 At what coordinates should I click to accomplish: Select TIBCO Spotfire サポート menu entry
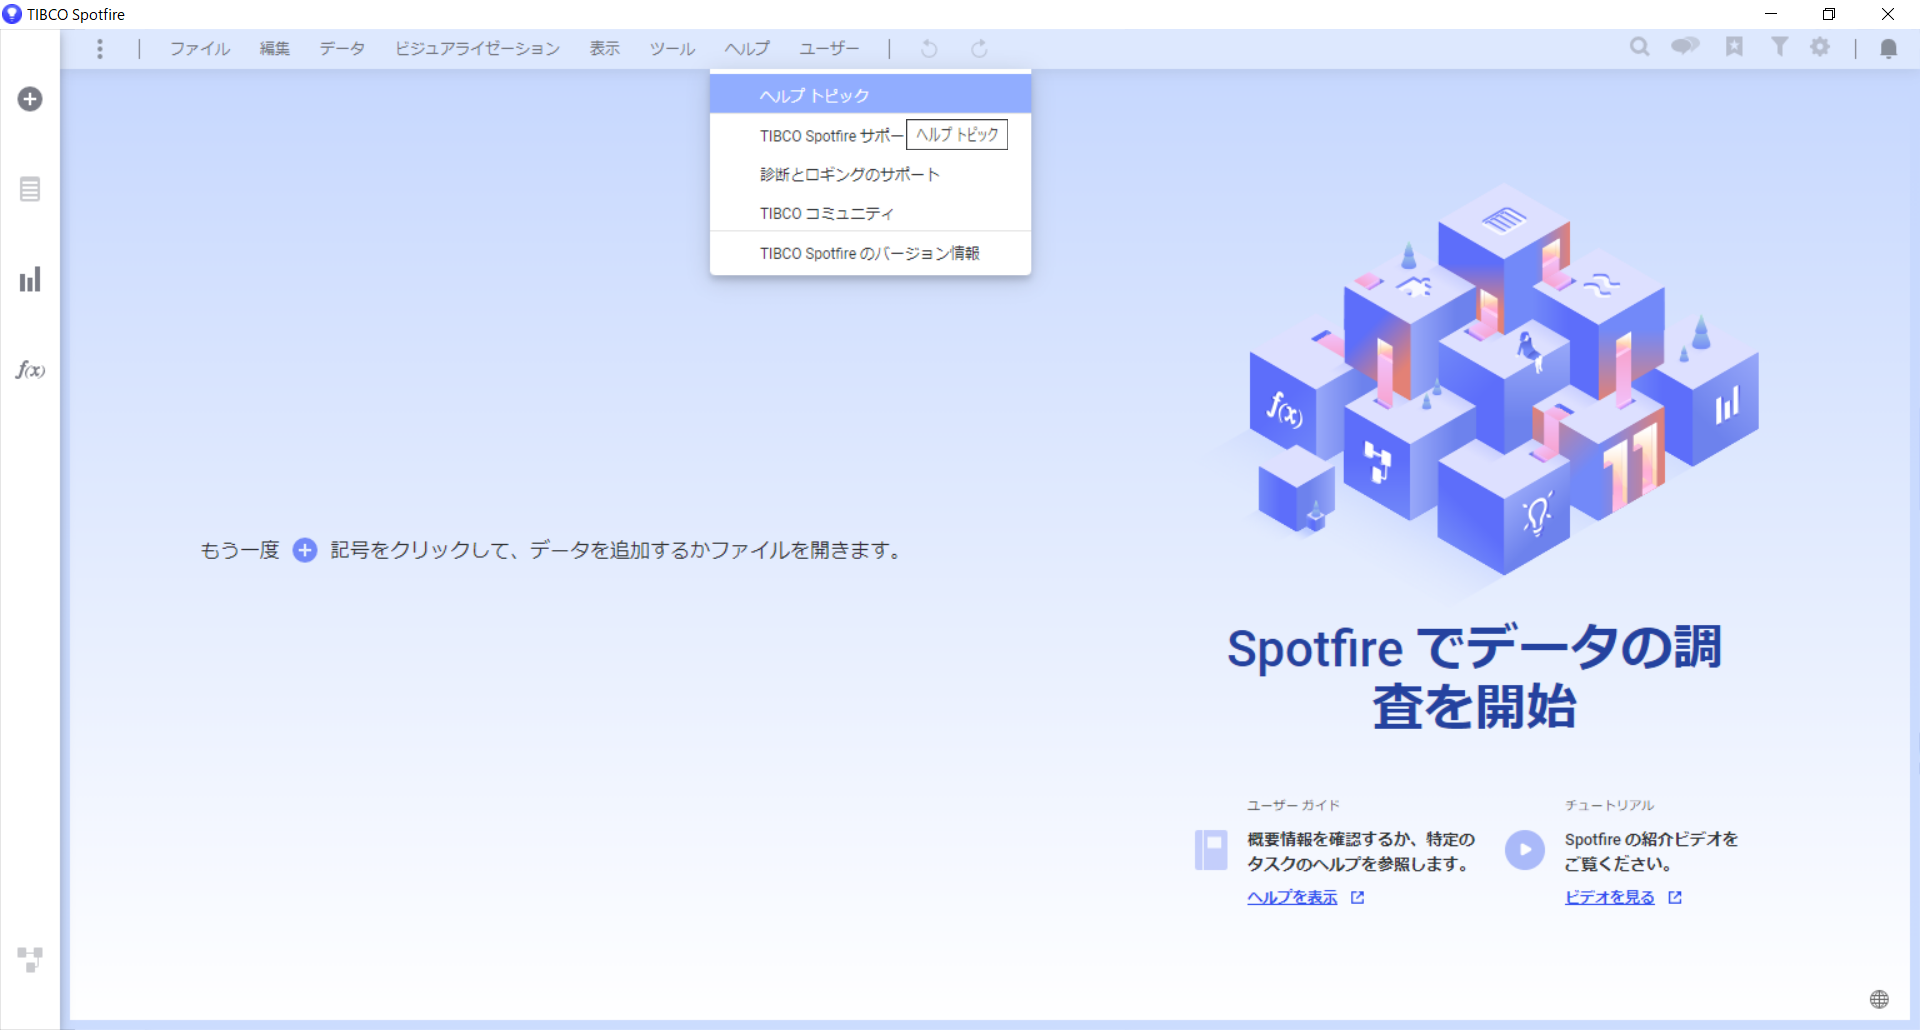tap(870, 135)
